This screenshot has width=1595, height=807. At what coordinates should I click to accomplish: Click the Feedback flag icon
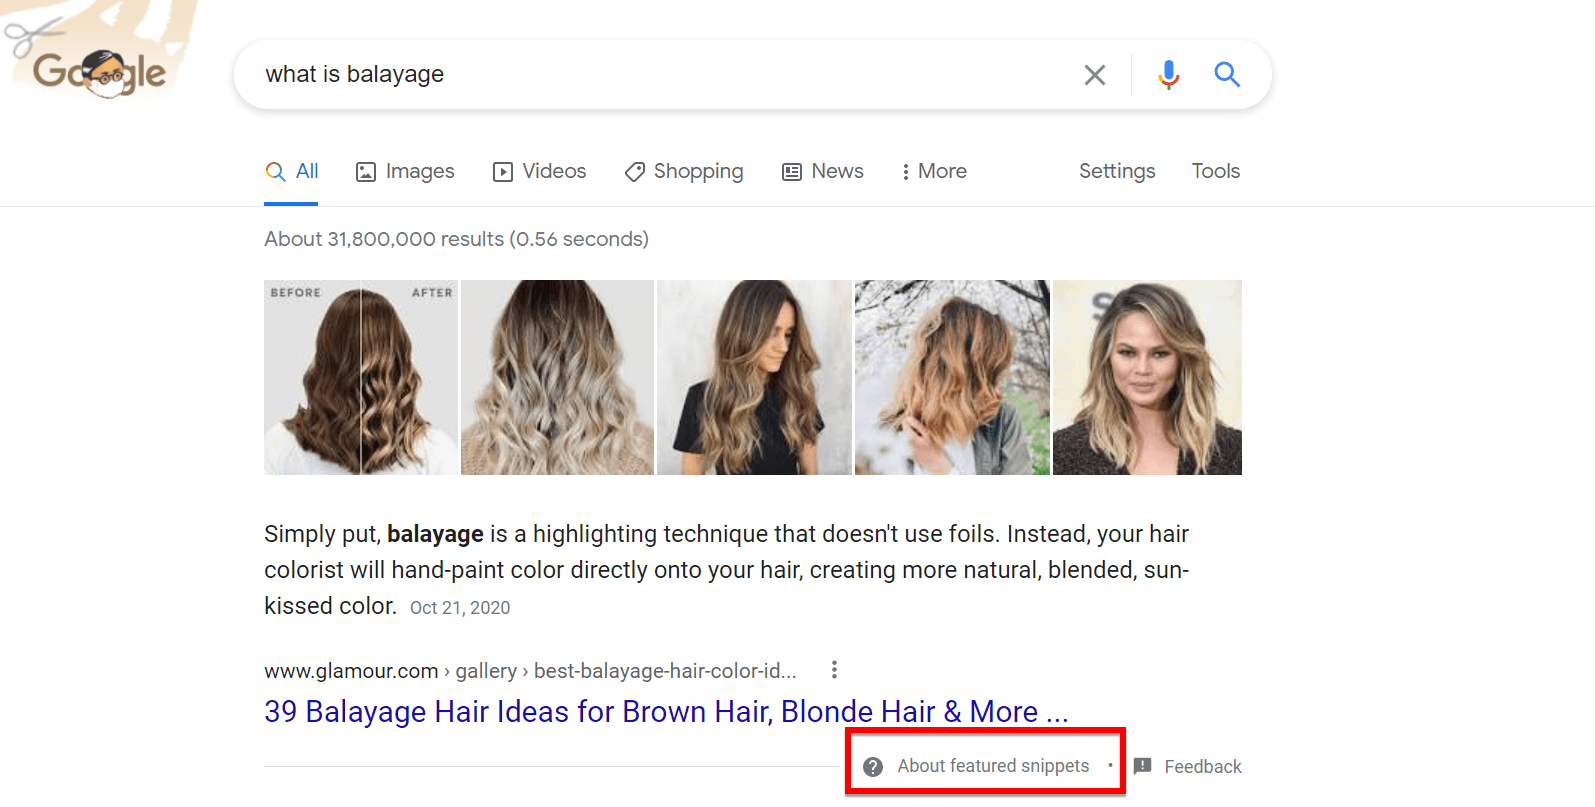[1142, 766]
